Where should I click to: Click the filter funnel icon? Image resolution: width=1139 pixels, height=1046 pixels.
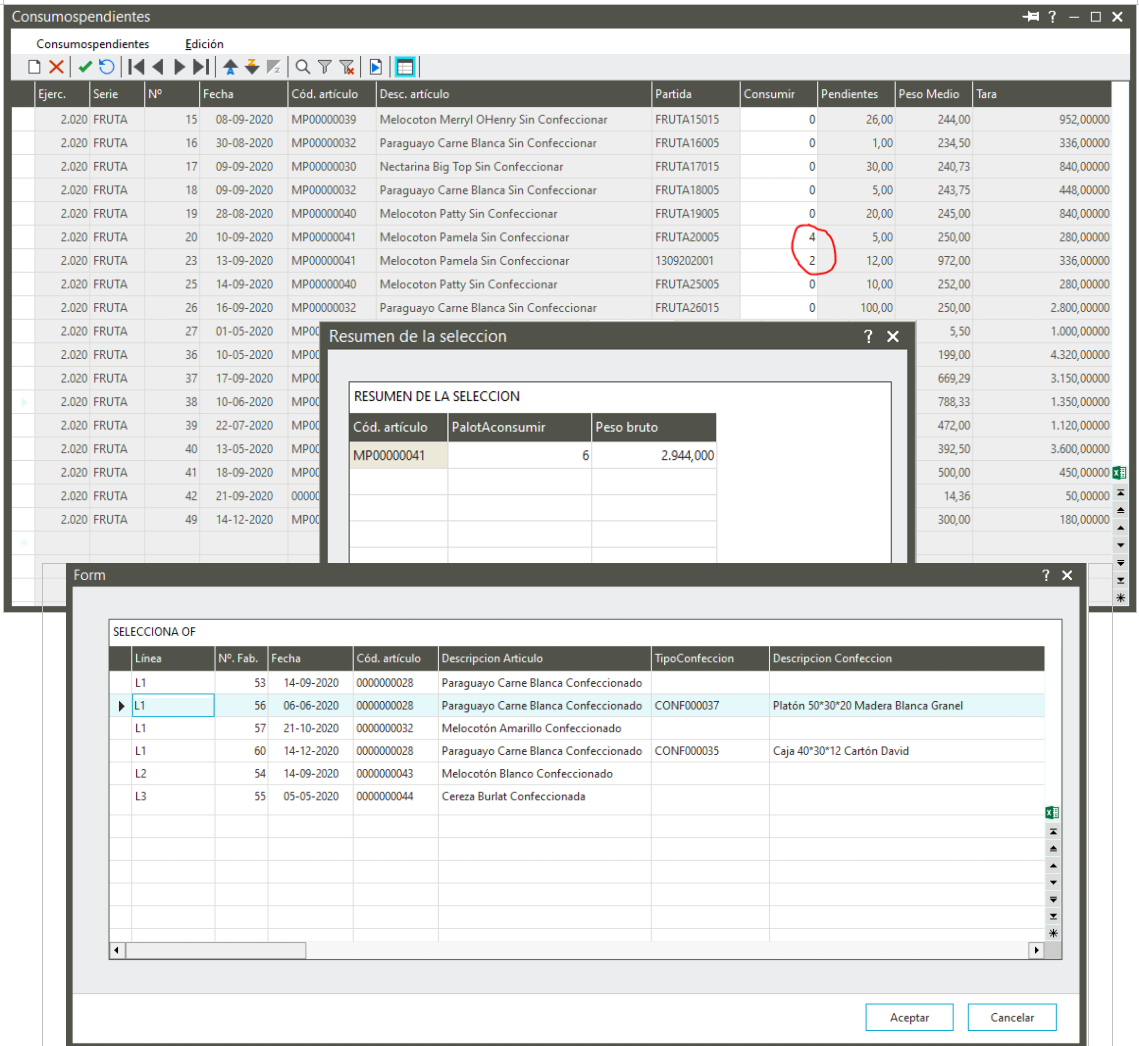pos(324,67)
